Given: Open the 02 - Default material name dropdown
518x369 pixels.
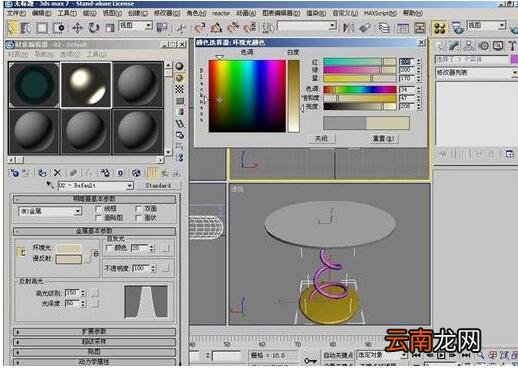Looking at the screenshot, I should (x=96, y=185).
